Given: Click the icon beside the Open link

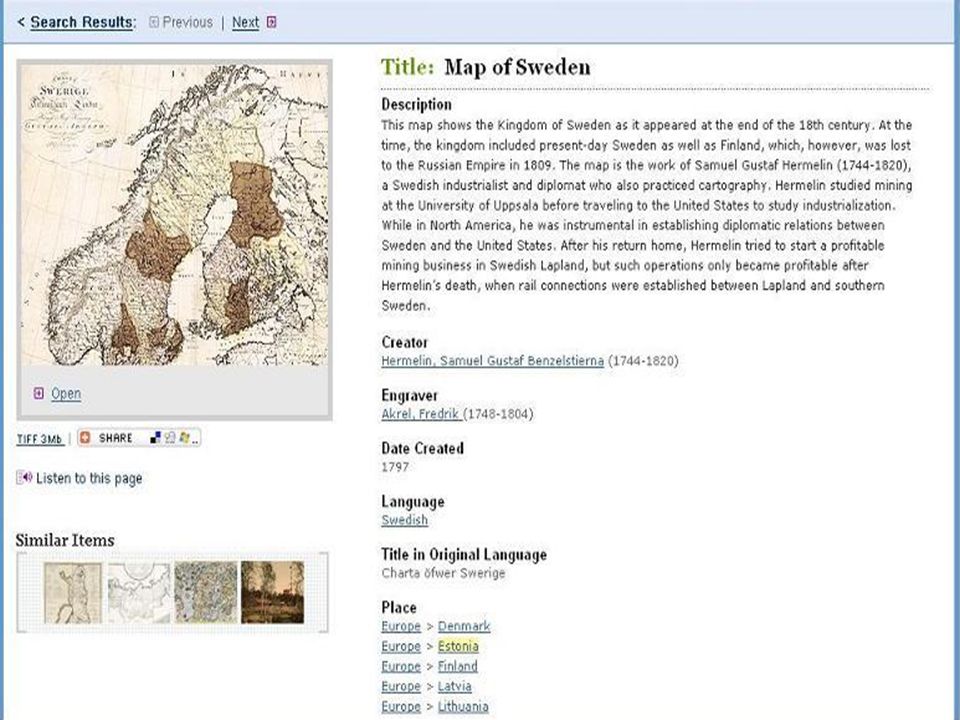Looking at the screenshot, I should (x=39, y=393).
